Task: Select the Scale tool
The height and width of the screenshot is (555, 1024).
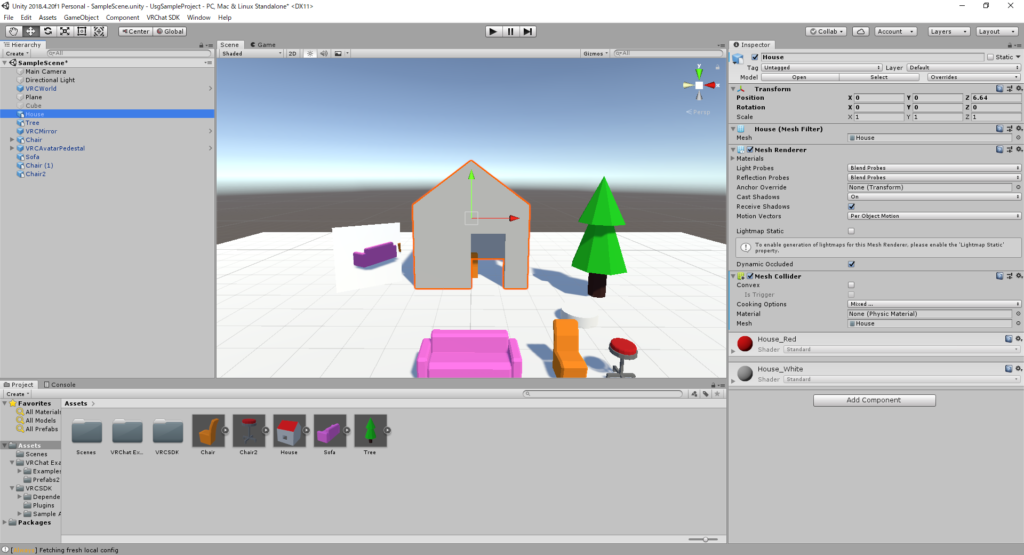Action: (65, 31)
